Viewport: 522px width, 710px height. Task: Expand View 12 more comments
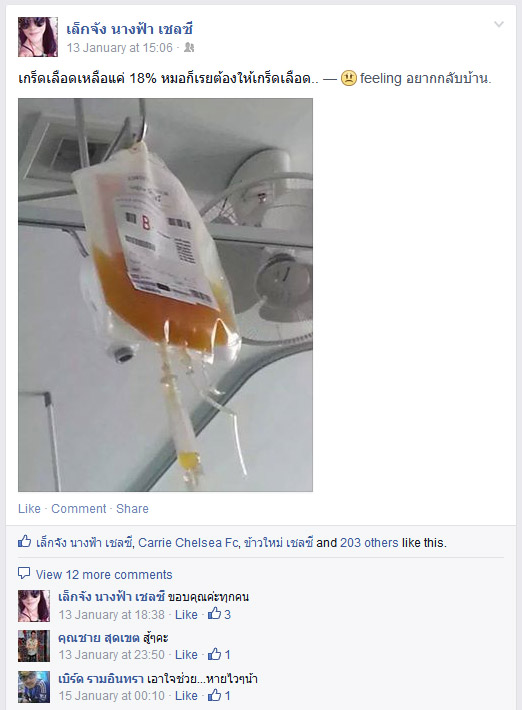104,575
